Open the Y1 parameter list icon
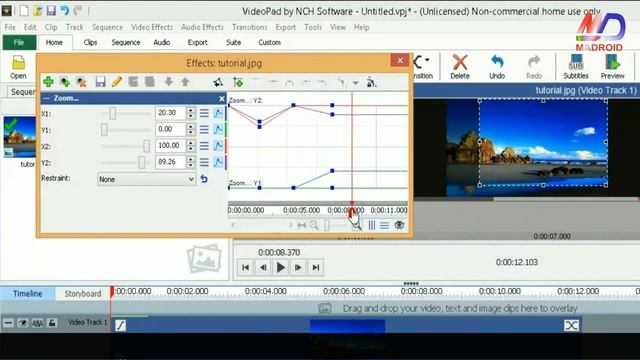The image size is (640, 360). [x=204, y=130]
